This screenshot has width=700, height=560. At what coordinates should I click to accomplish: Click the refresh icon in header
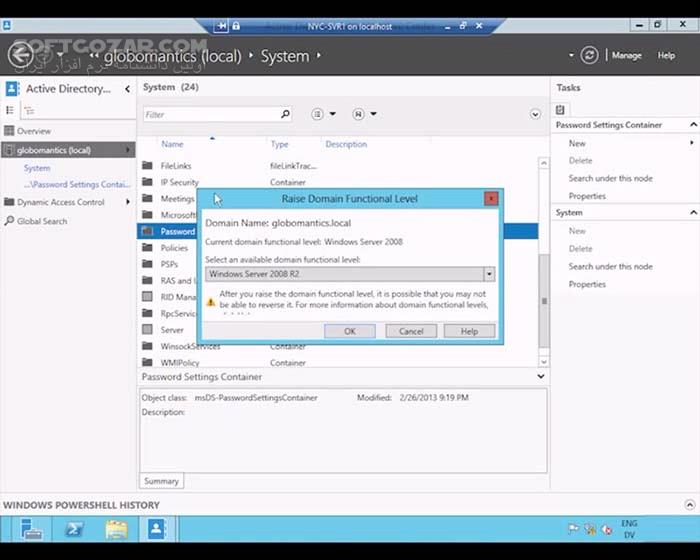click(x=589, y=55)
